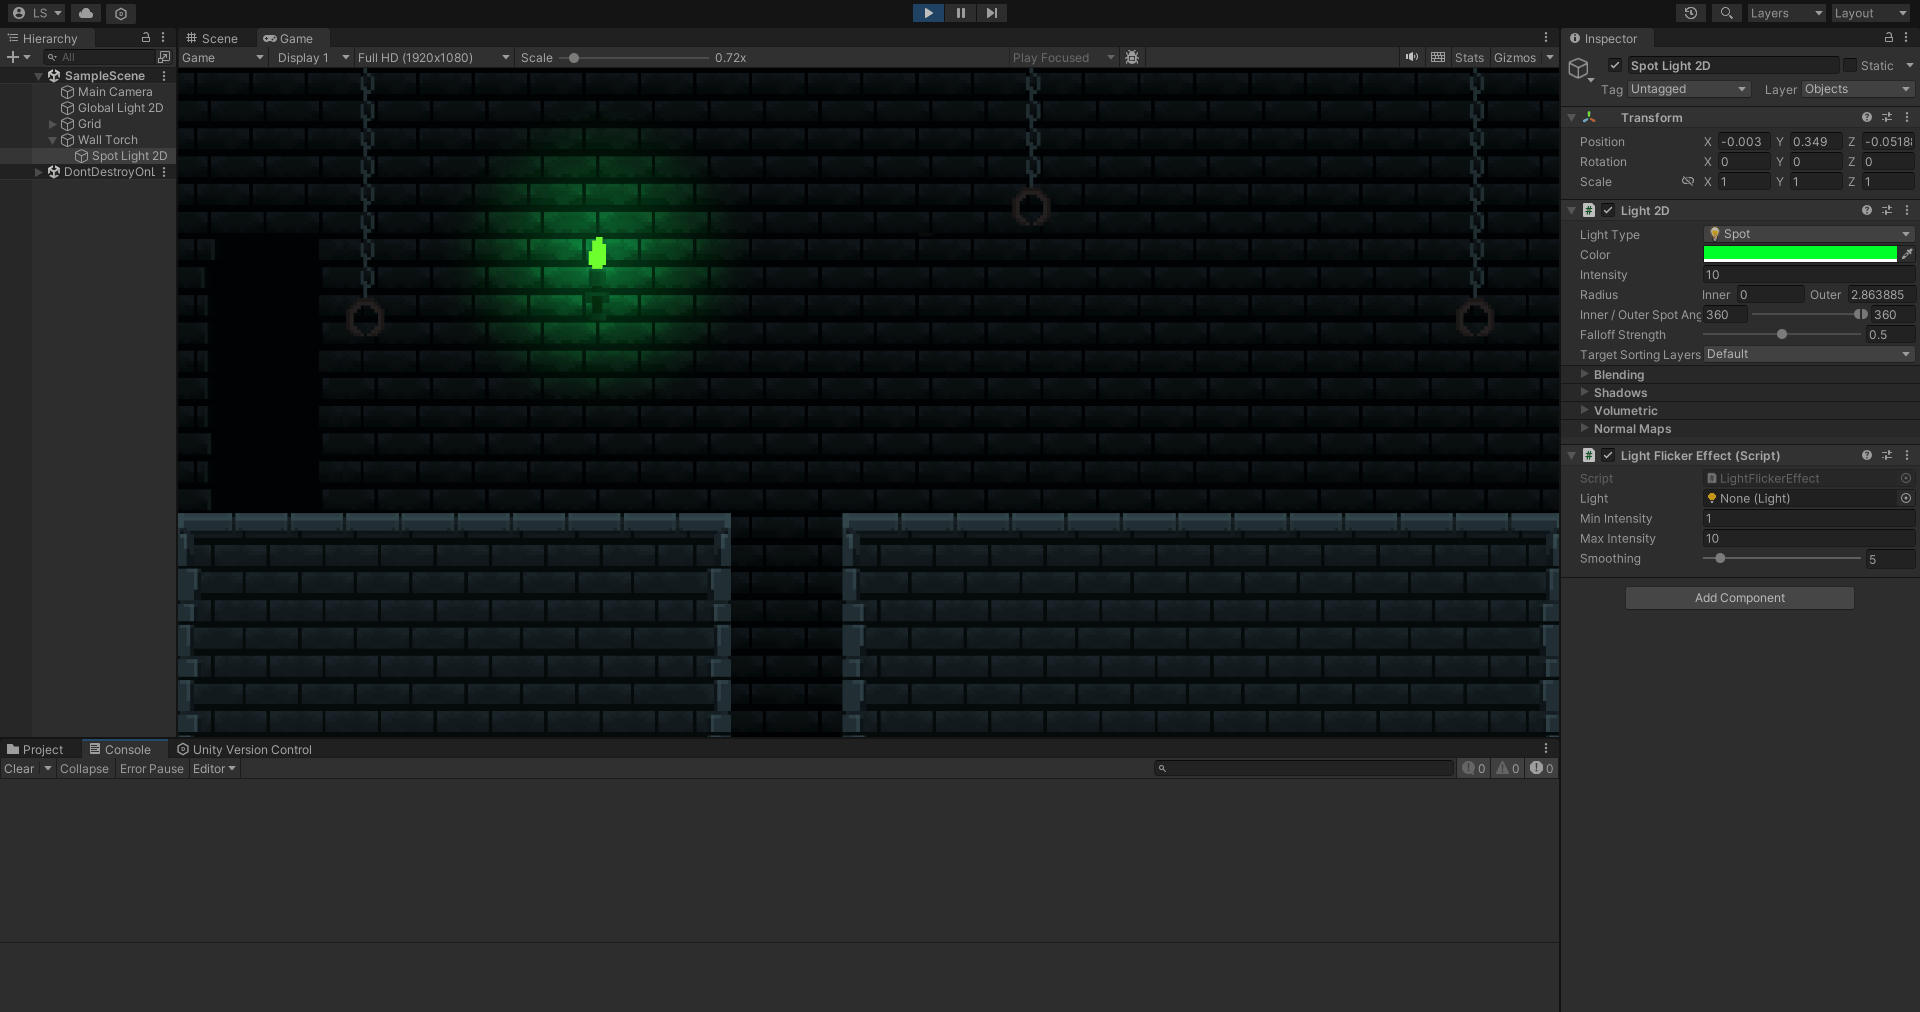This screenshot has width=1920, height=1012.
Task: Open the green Color swatch picker
Action: tap(1800, 254)
